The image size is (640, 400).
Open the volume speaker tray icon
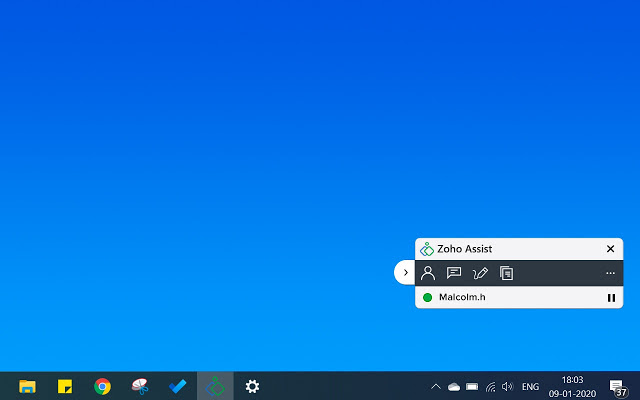coord(507,386)
